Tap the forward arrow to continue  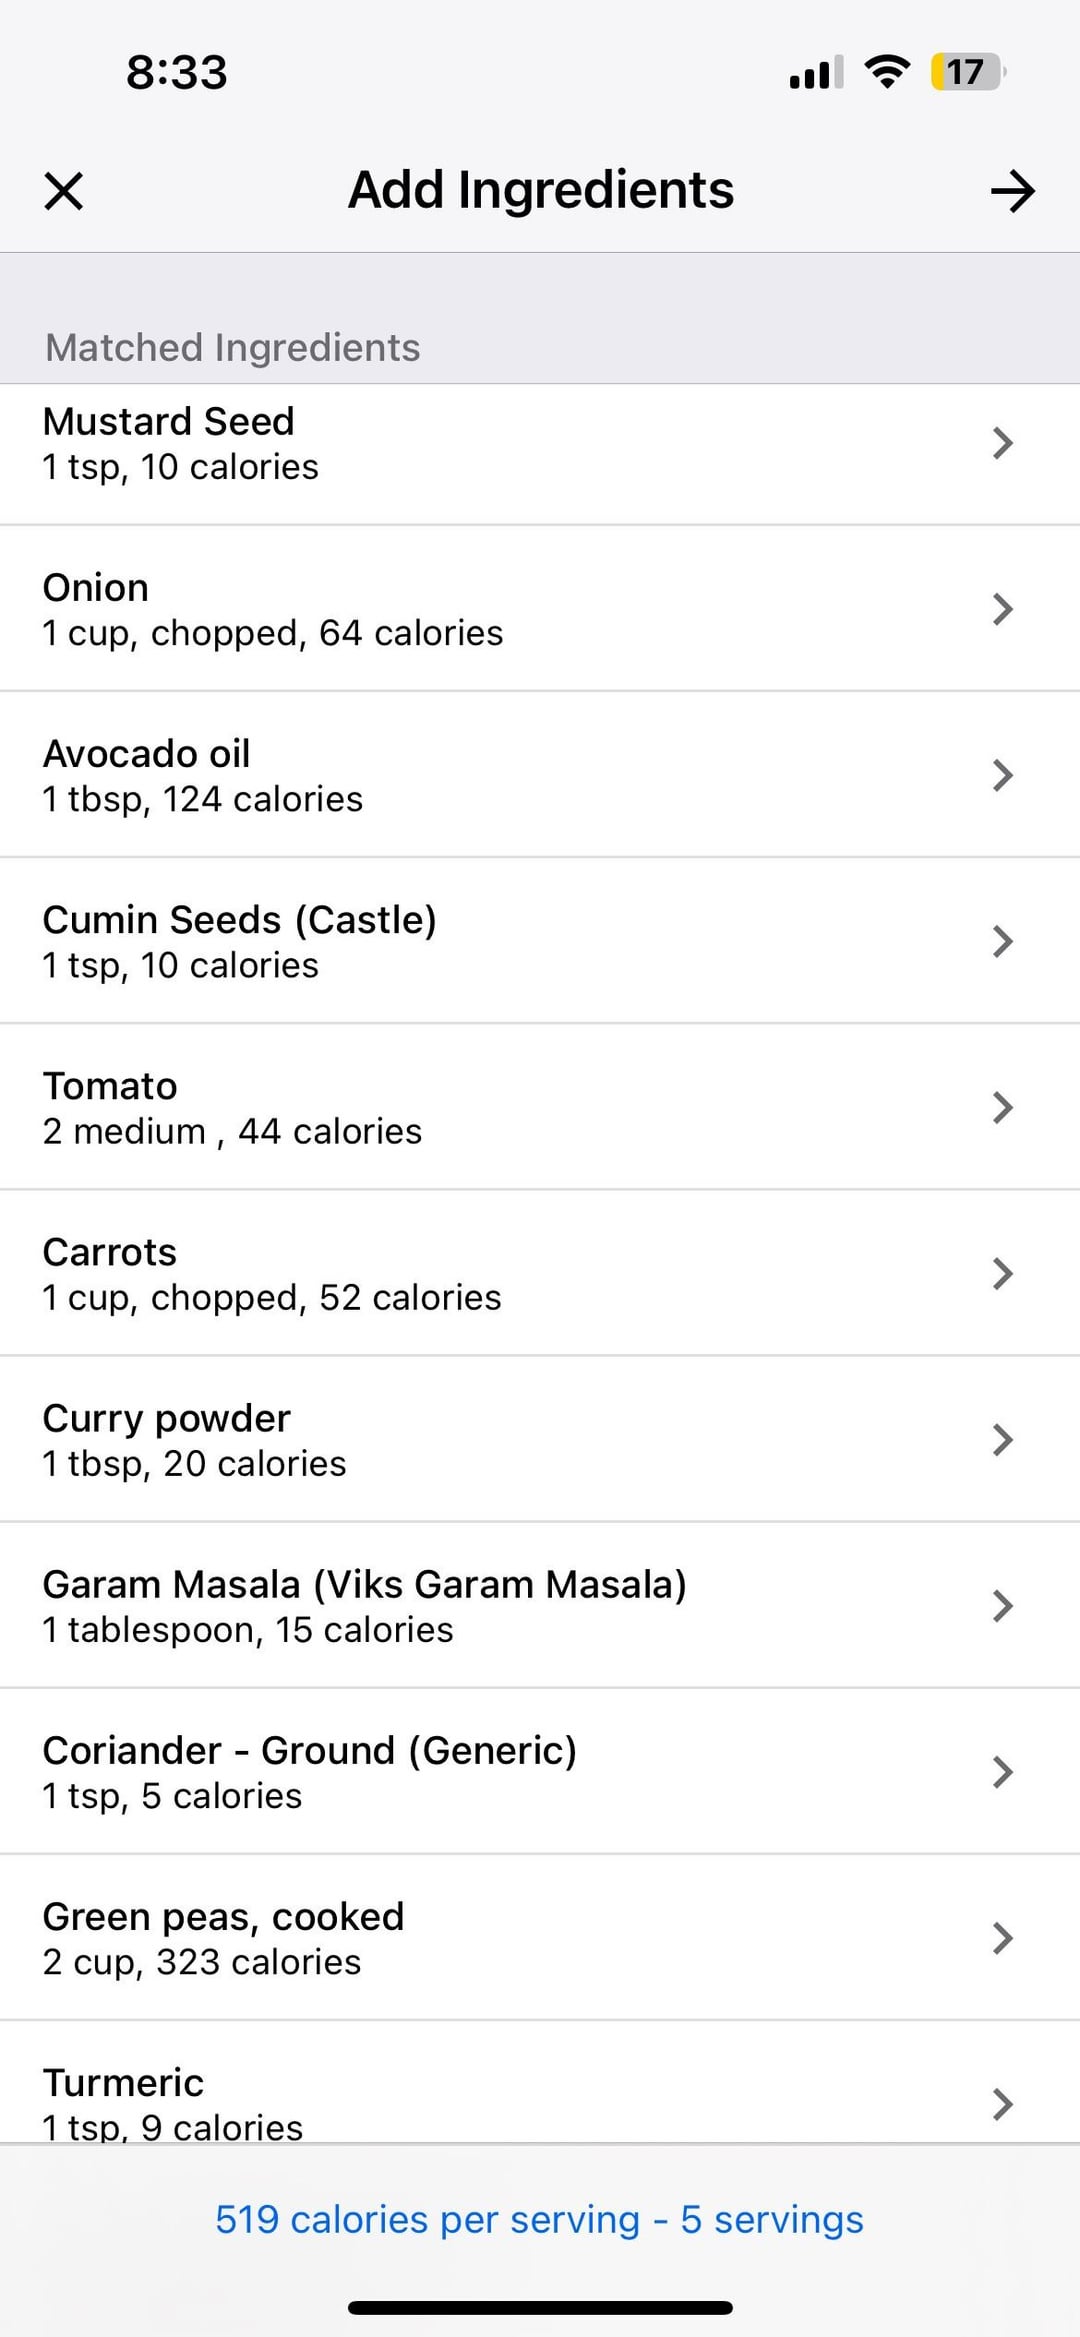click(x=1012, y=191)
